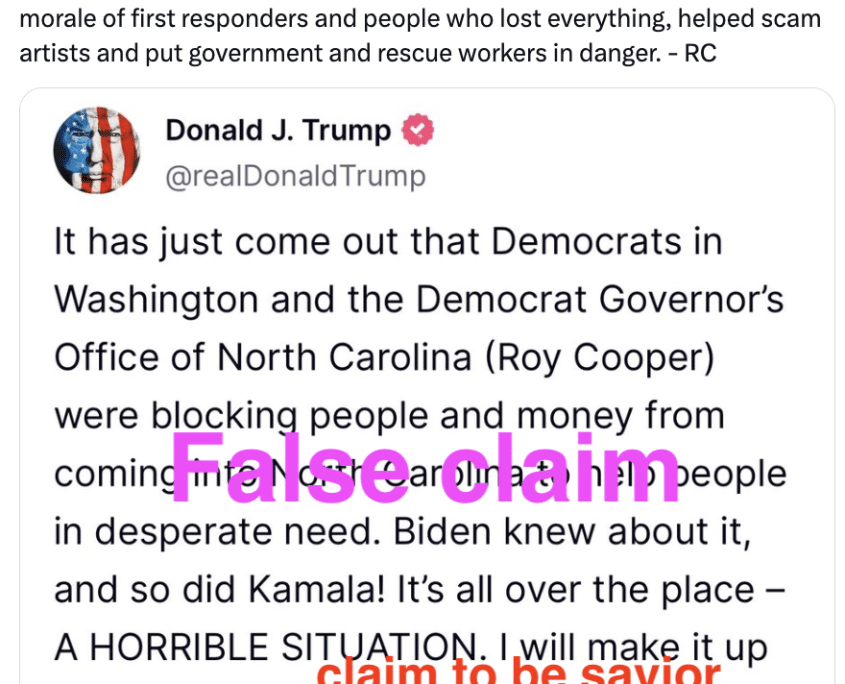845x684 pixels.
Task: Click the "in desperate need." phrase
Action: tap(217, 531)
